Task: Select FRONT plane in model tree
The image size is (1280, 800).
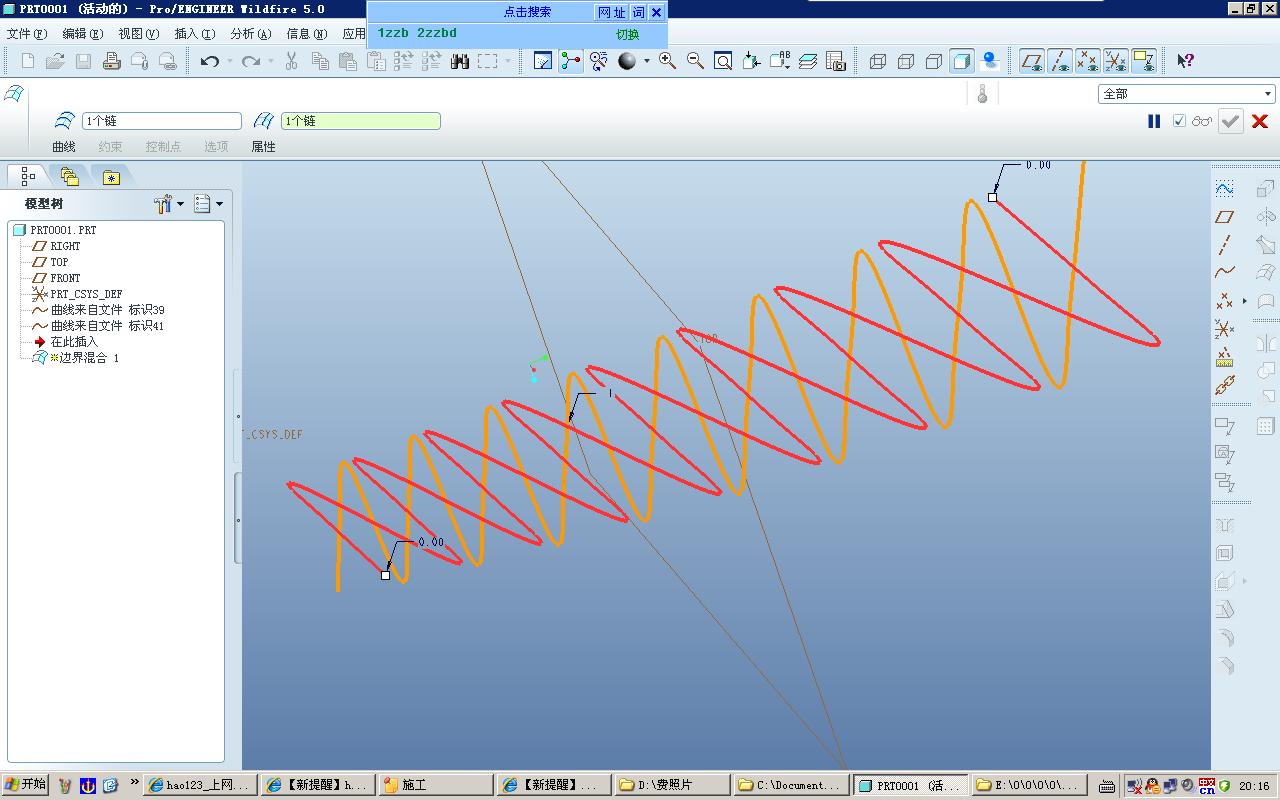Action: (x=65, y=278)
